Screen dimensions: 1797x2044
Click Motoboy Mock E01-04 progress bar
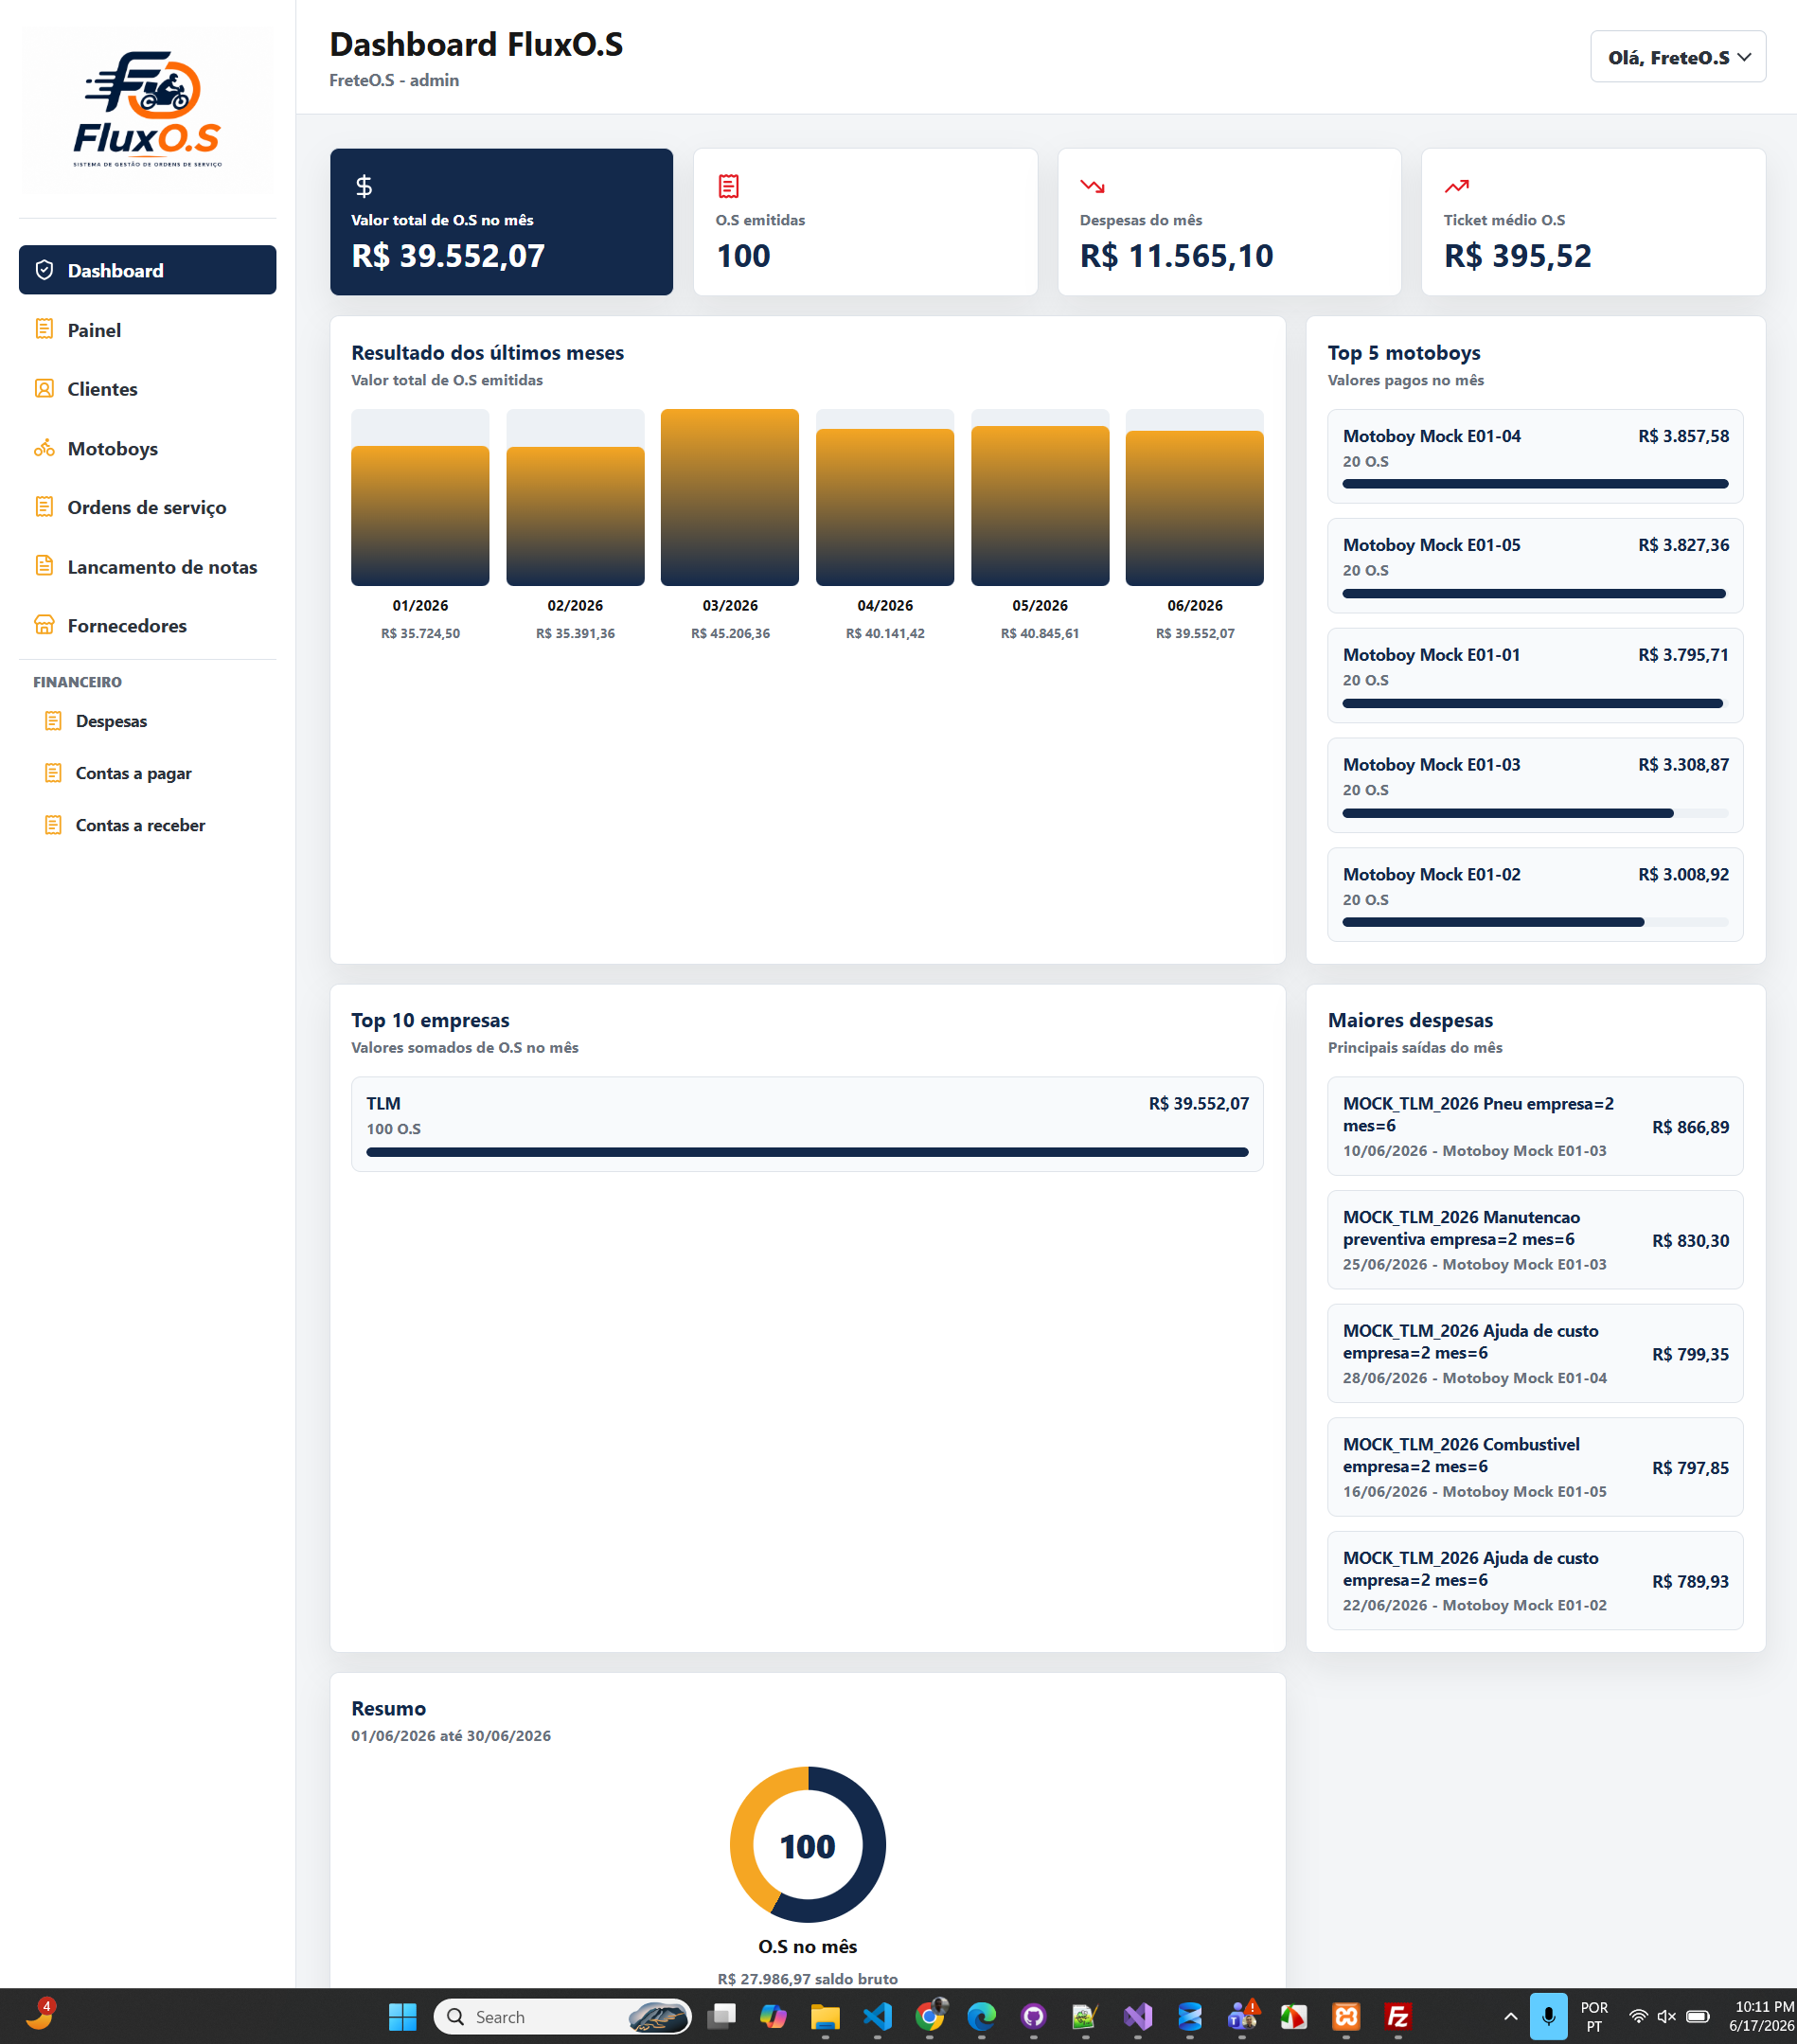pyautogui.click(x=1534, y=484)
